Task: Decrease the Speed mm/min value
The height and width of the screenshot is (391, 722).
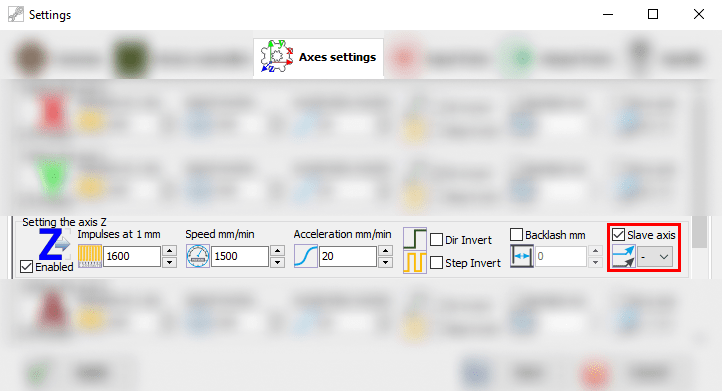Action: click(278, 262)
